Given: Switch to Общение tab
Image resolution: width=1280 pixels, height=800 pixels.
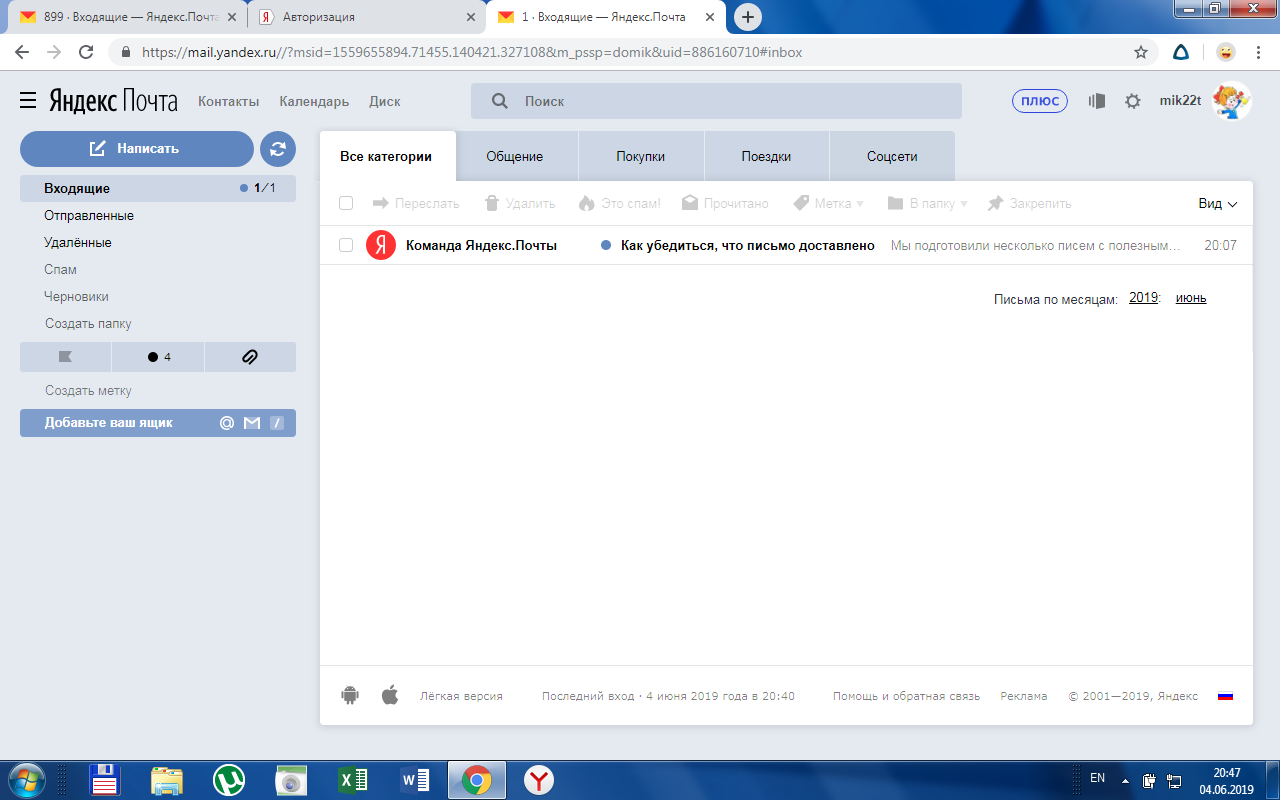Looking at the screenshot, I should (515, 156).
